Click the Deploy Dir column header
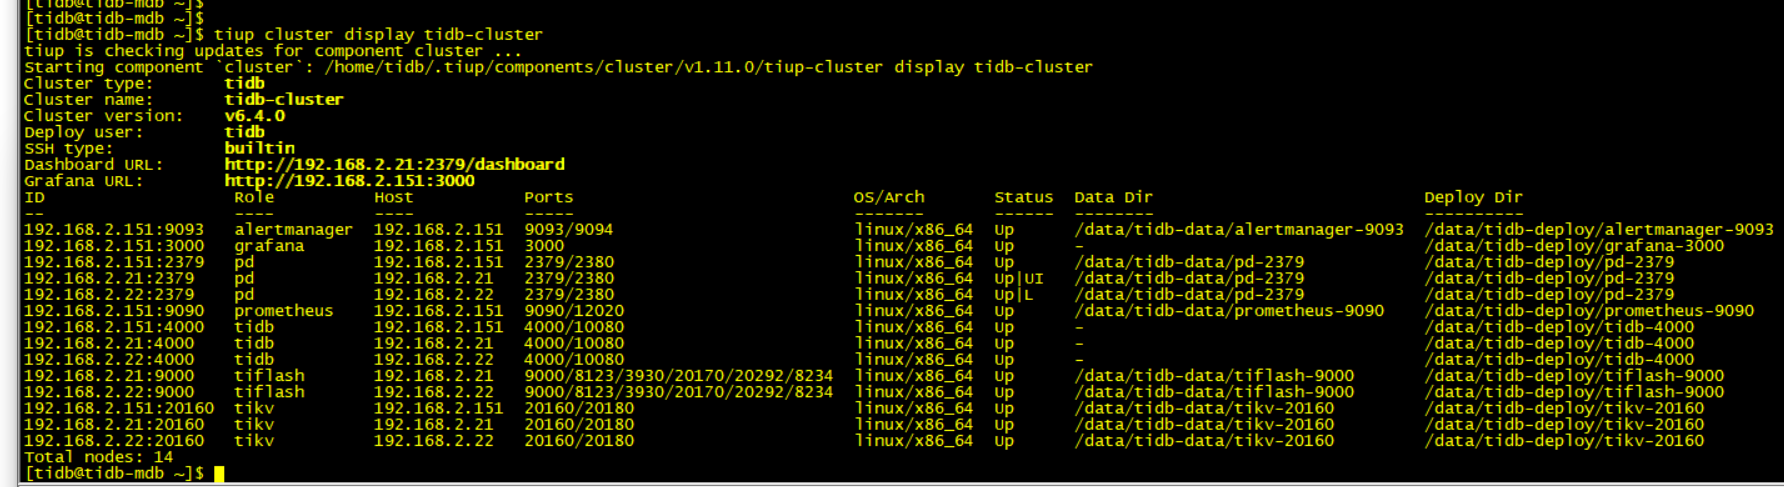This screenshot has width=1784, height=487. 1474,197
